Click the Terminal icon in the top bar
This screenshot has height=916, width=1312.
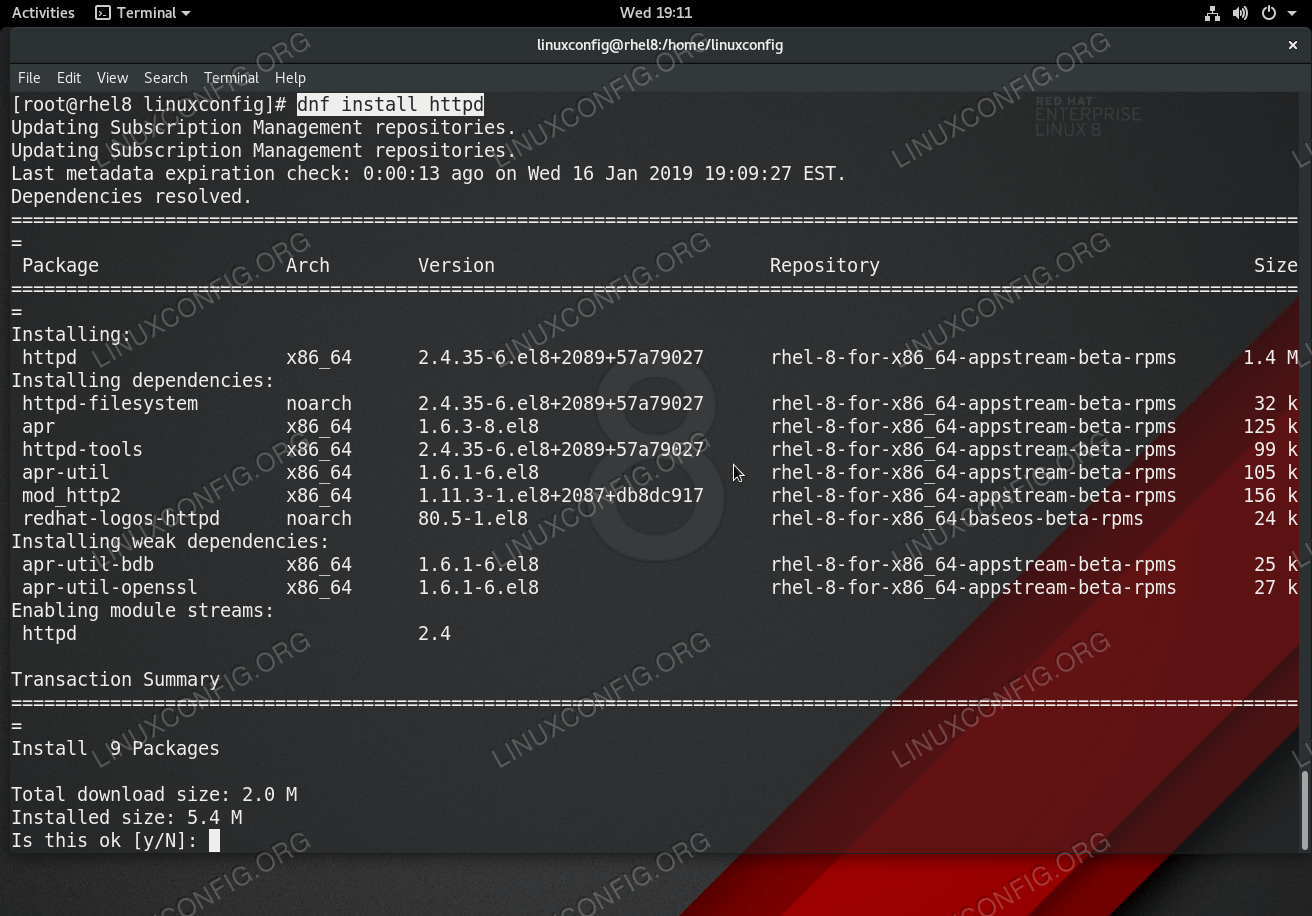pos(103,13)
